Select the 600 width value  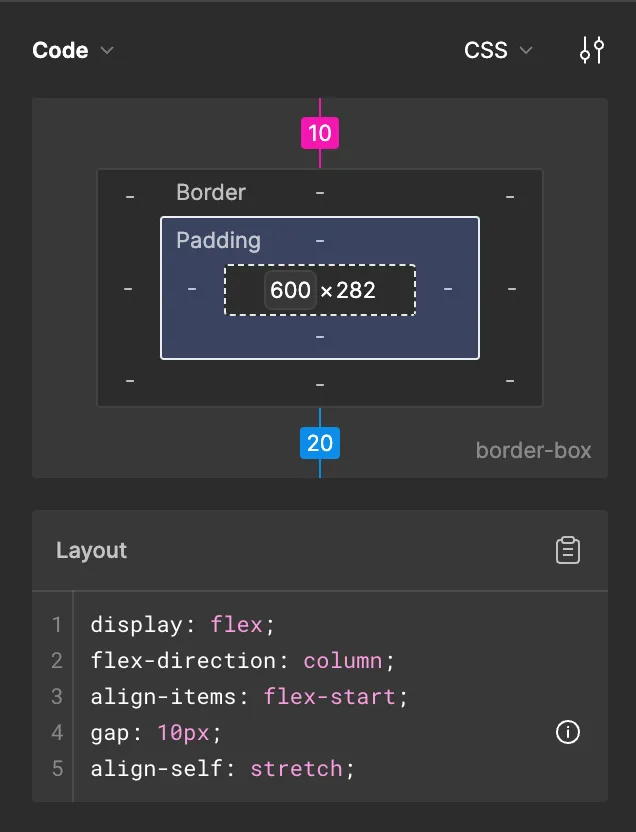tap(290, 290)
